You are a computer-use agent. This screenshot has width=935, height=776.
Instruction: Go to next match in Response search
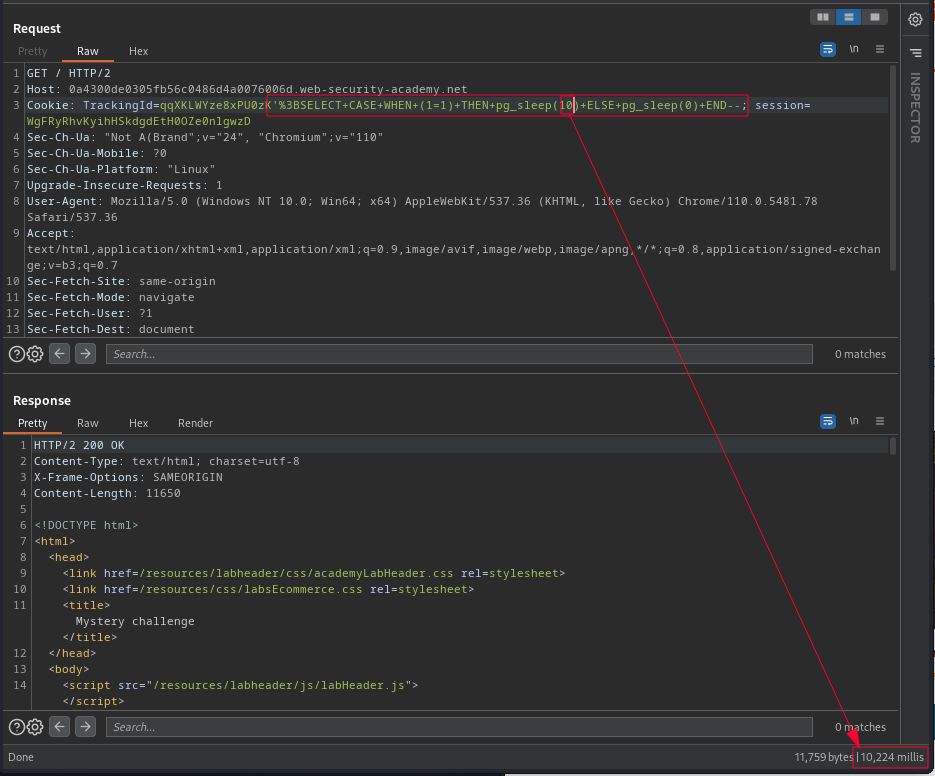[x=85, y=726]
